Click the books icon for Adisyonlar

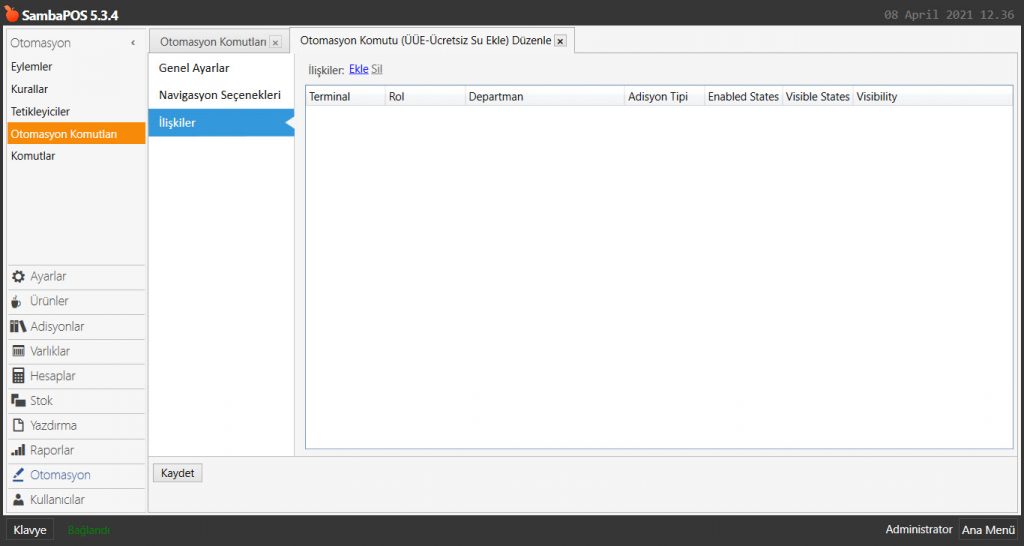click(18, 327)
